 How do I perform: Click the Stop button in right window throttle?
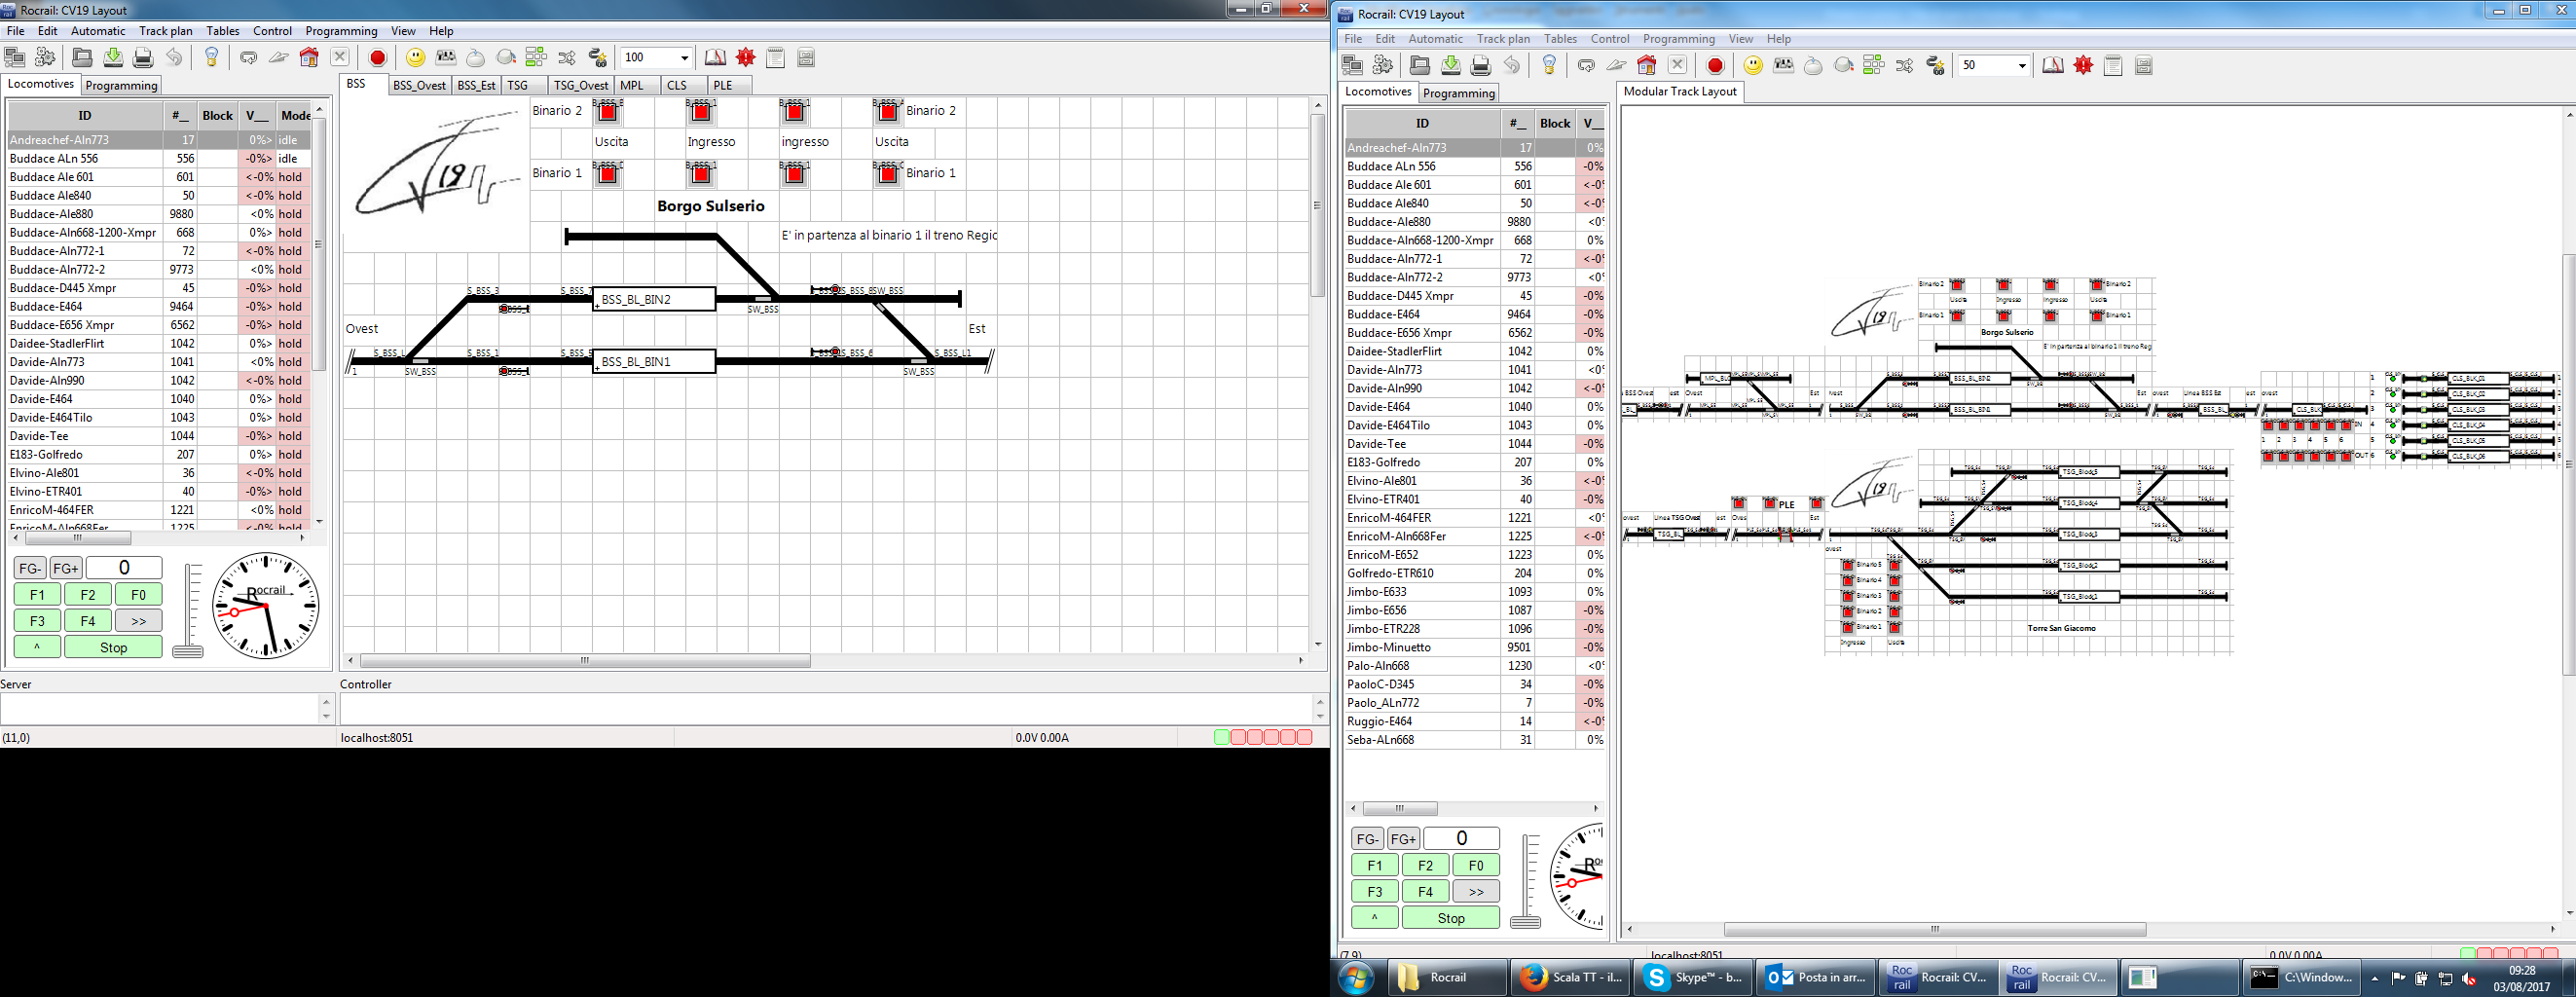click(1451, 918)
